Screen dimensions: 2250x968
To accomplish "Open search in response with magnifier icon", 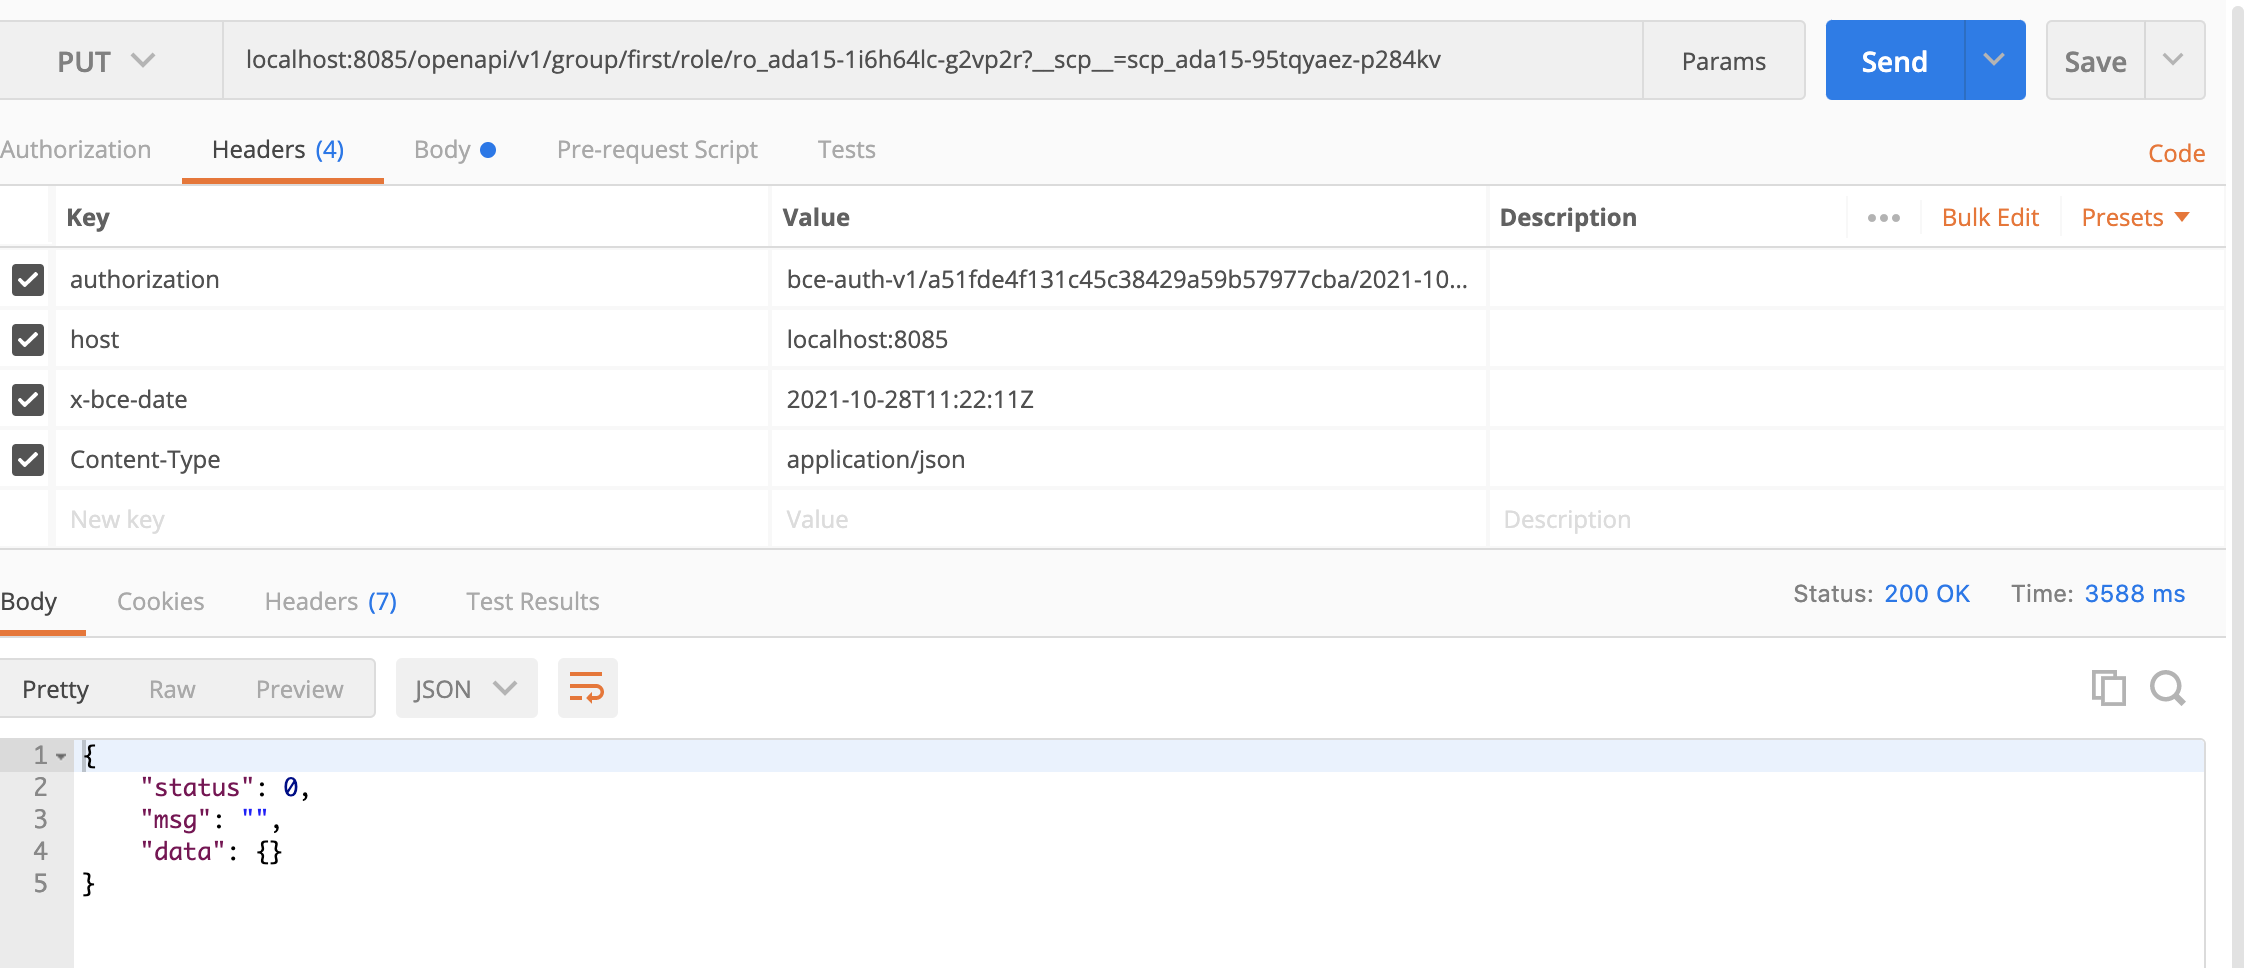I will pos(2167,688).
